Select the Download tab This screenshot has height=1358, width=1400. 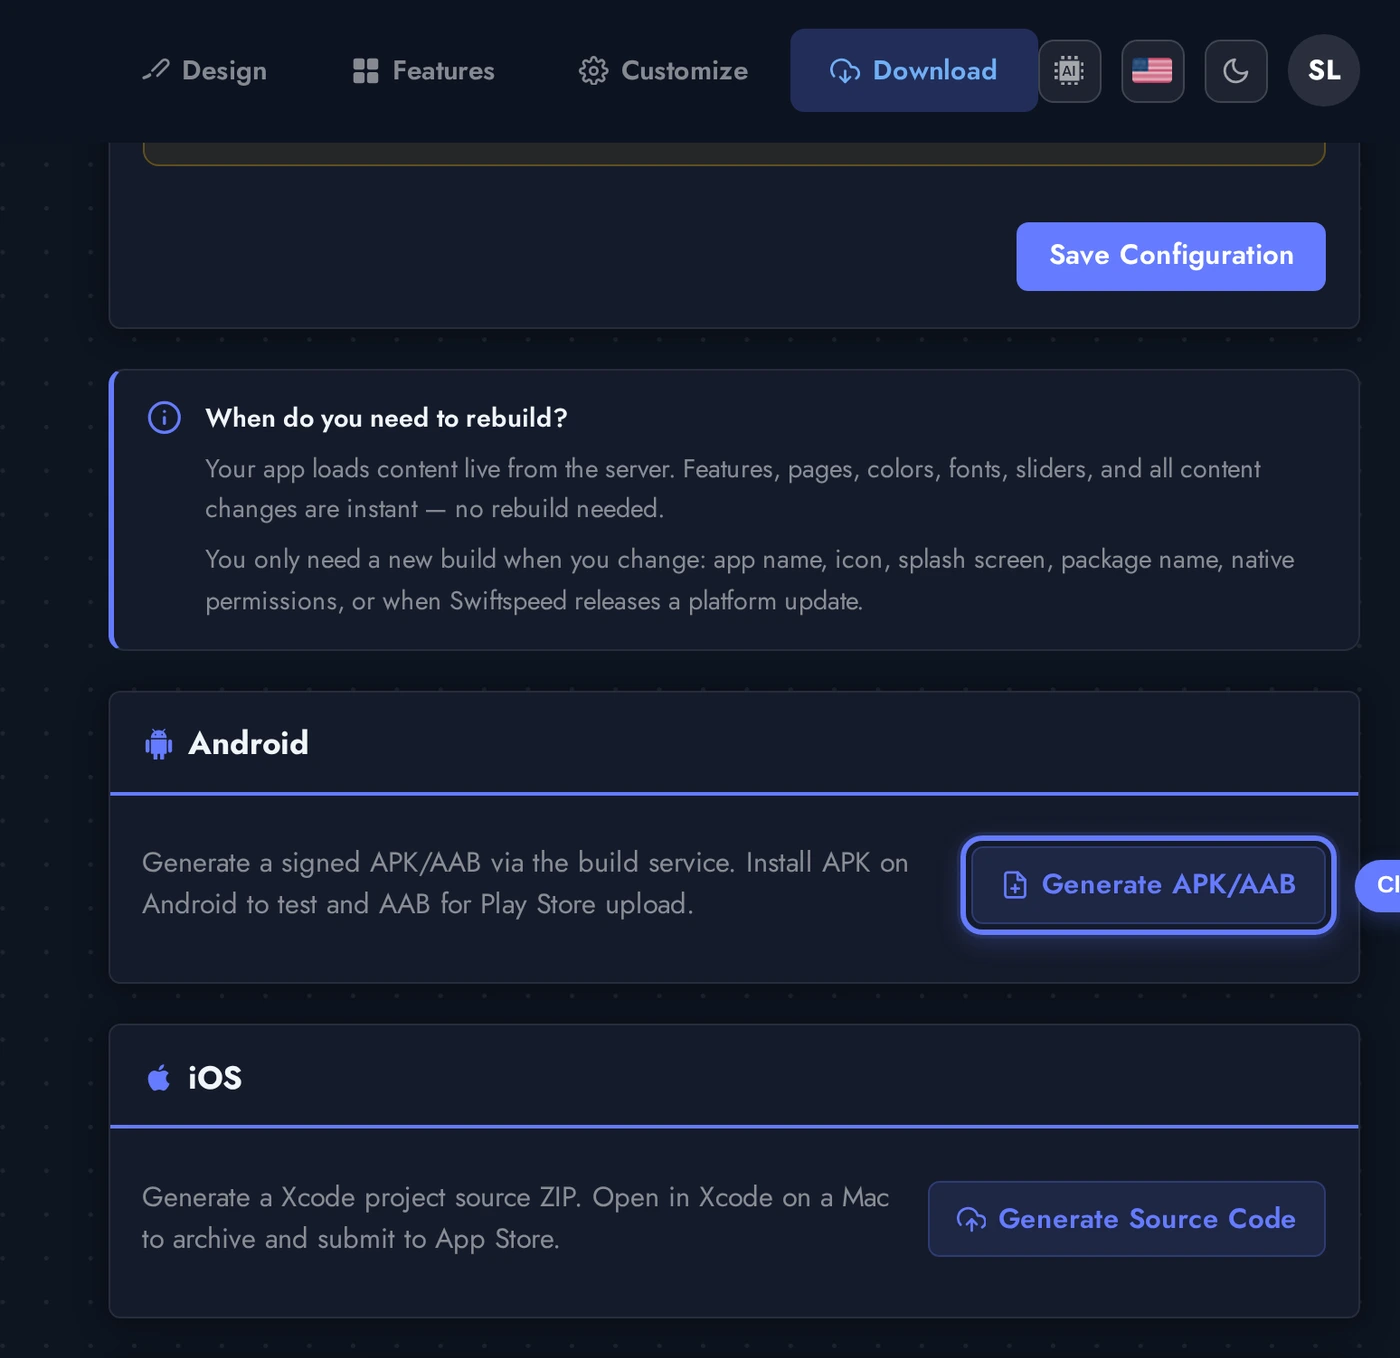tap(913, 71)
